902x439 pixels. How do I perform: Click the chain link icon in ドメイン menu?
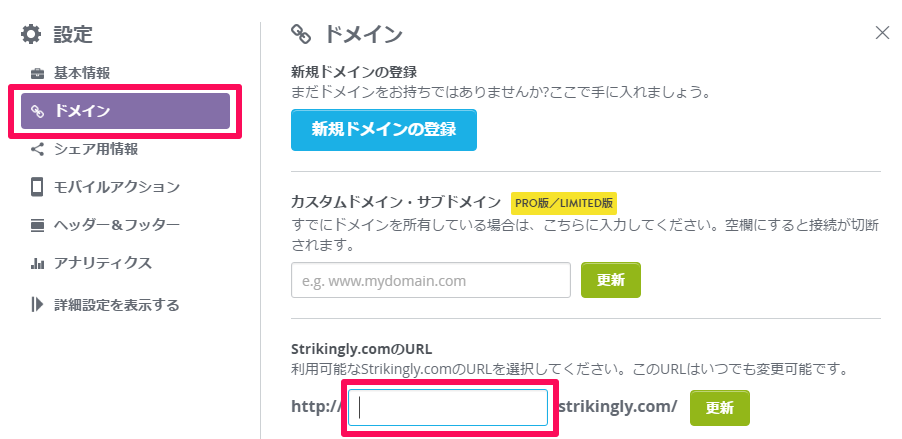click(37, 111)
